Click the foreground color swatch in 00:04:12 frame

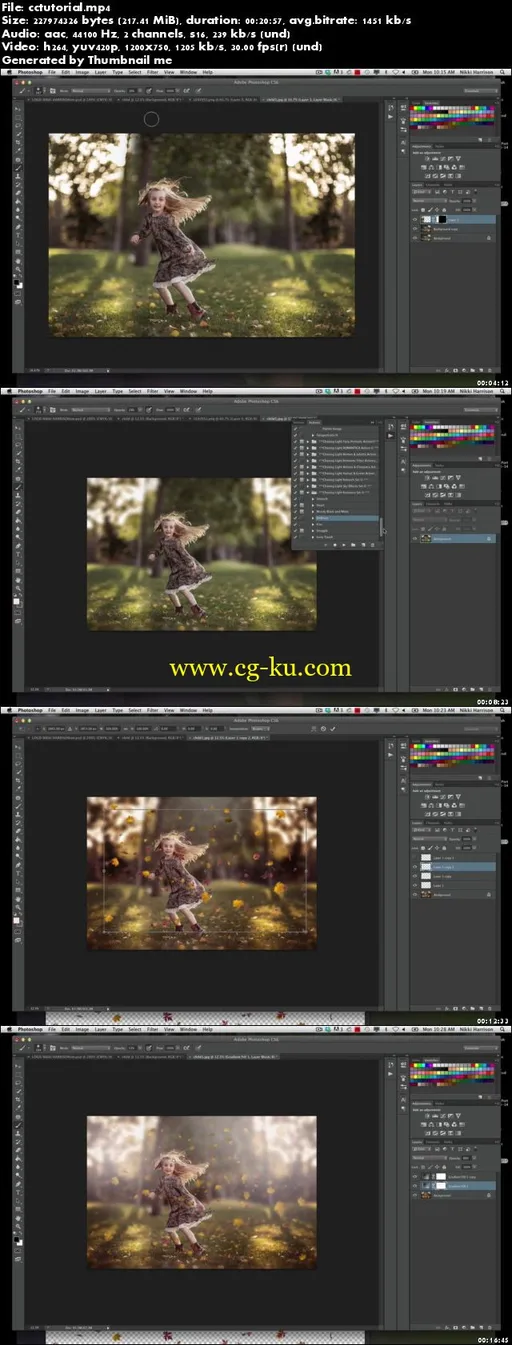pyautogui.click(x=16, y=282)
